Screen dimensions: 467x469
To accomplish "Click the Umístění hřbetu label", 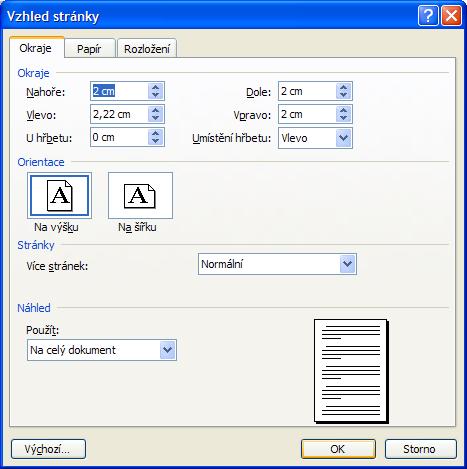I will pos(232,138).
